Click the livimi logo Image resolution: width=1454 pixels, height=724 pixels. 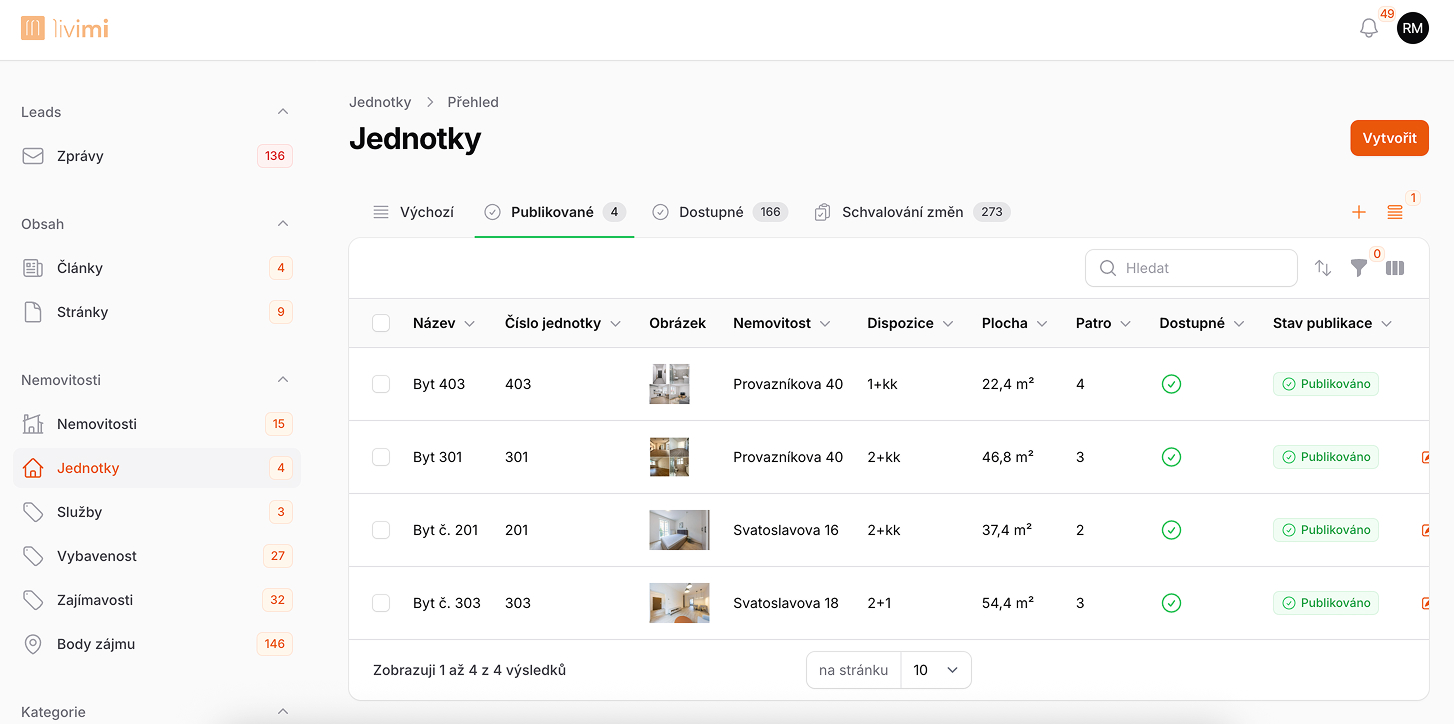tap(64, 28)
